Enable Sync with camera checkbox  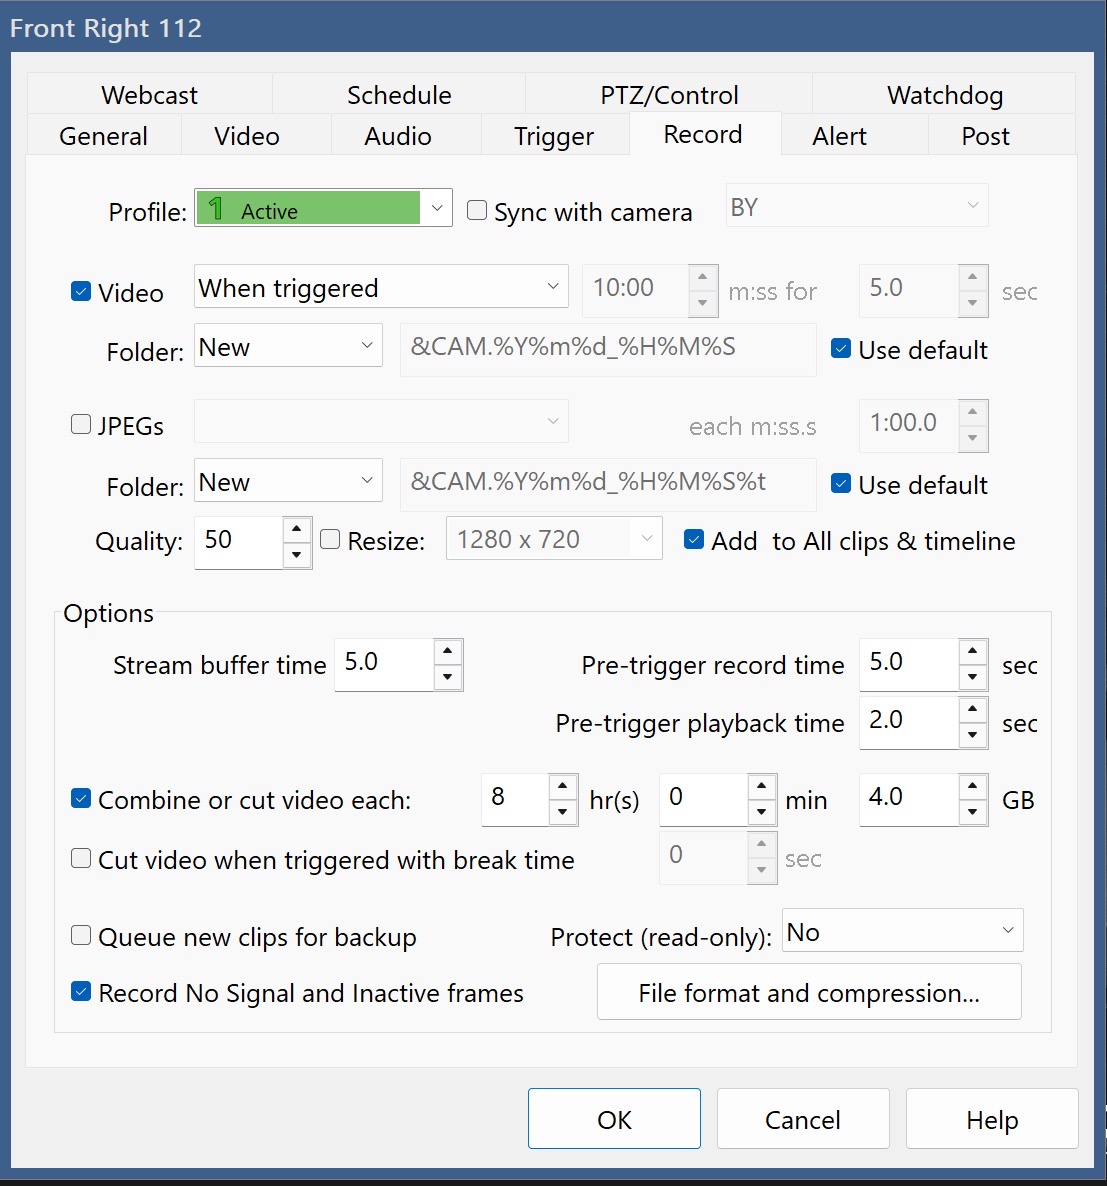pos(476,210)
